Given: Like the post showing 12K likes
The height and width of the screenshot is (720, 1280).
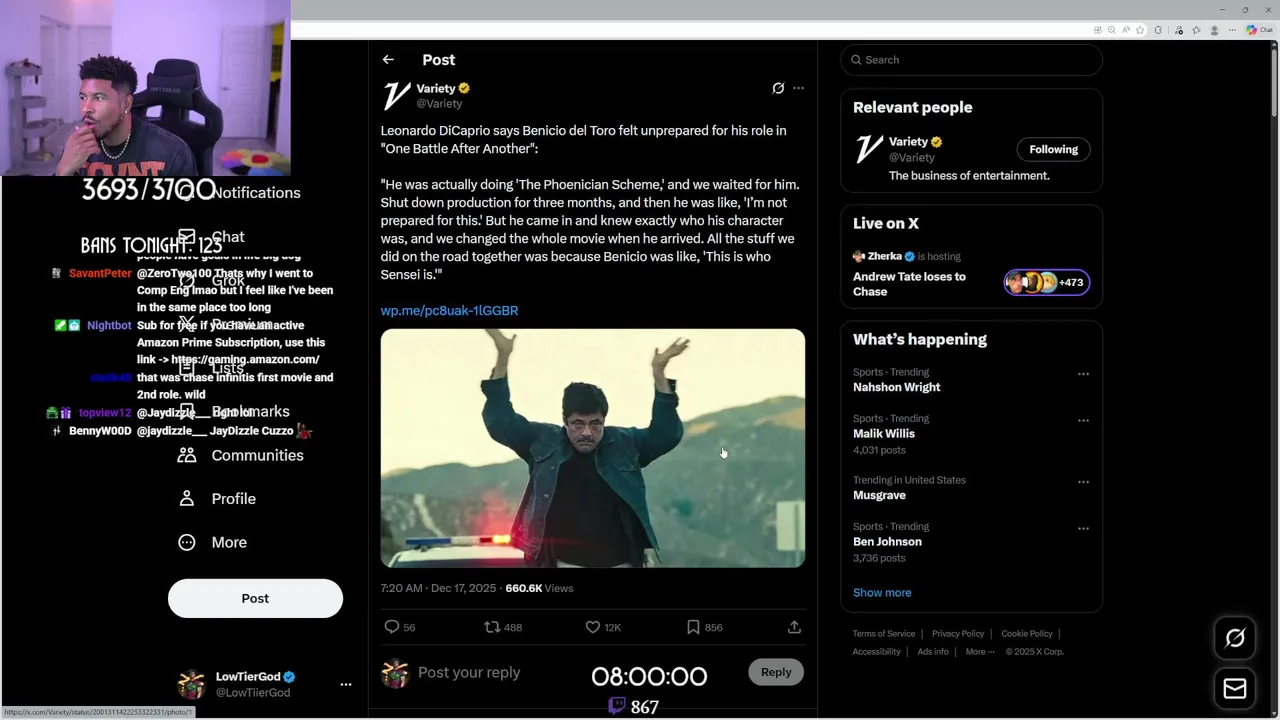Looking at the screenshot, I should [x=603, y=627].
